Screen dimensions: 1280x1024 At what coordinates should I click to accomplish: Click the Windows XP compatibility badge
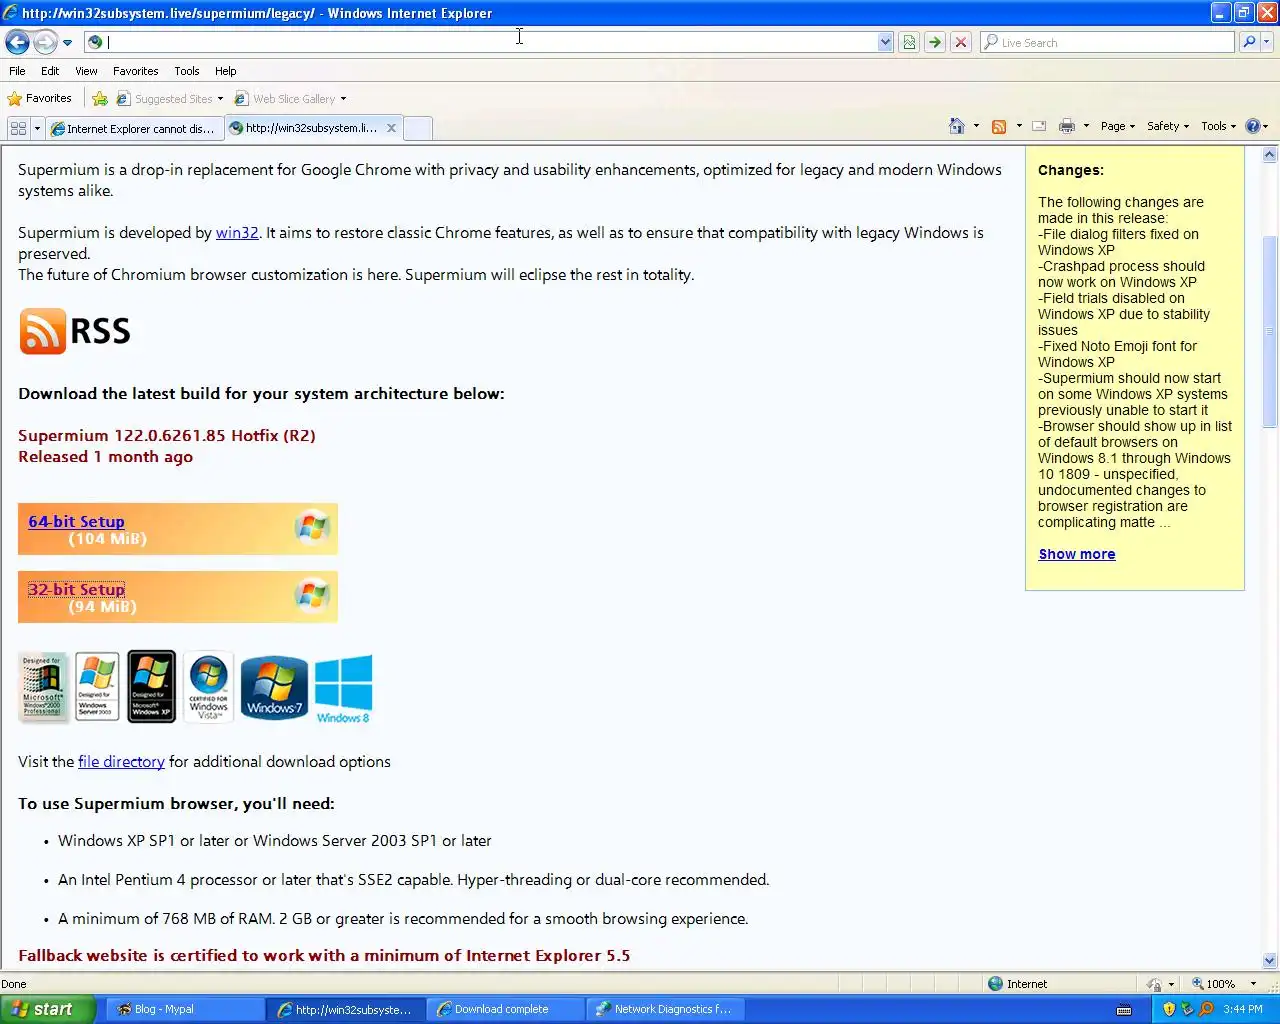(x=151, y=686)
